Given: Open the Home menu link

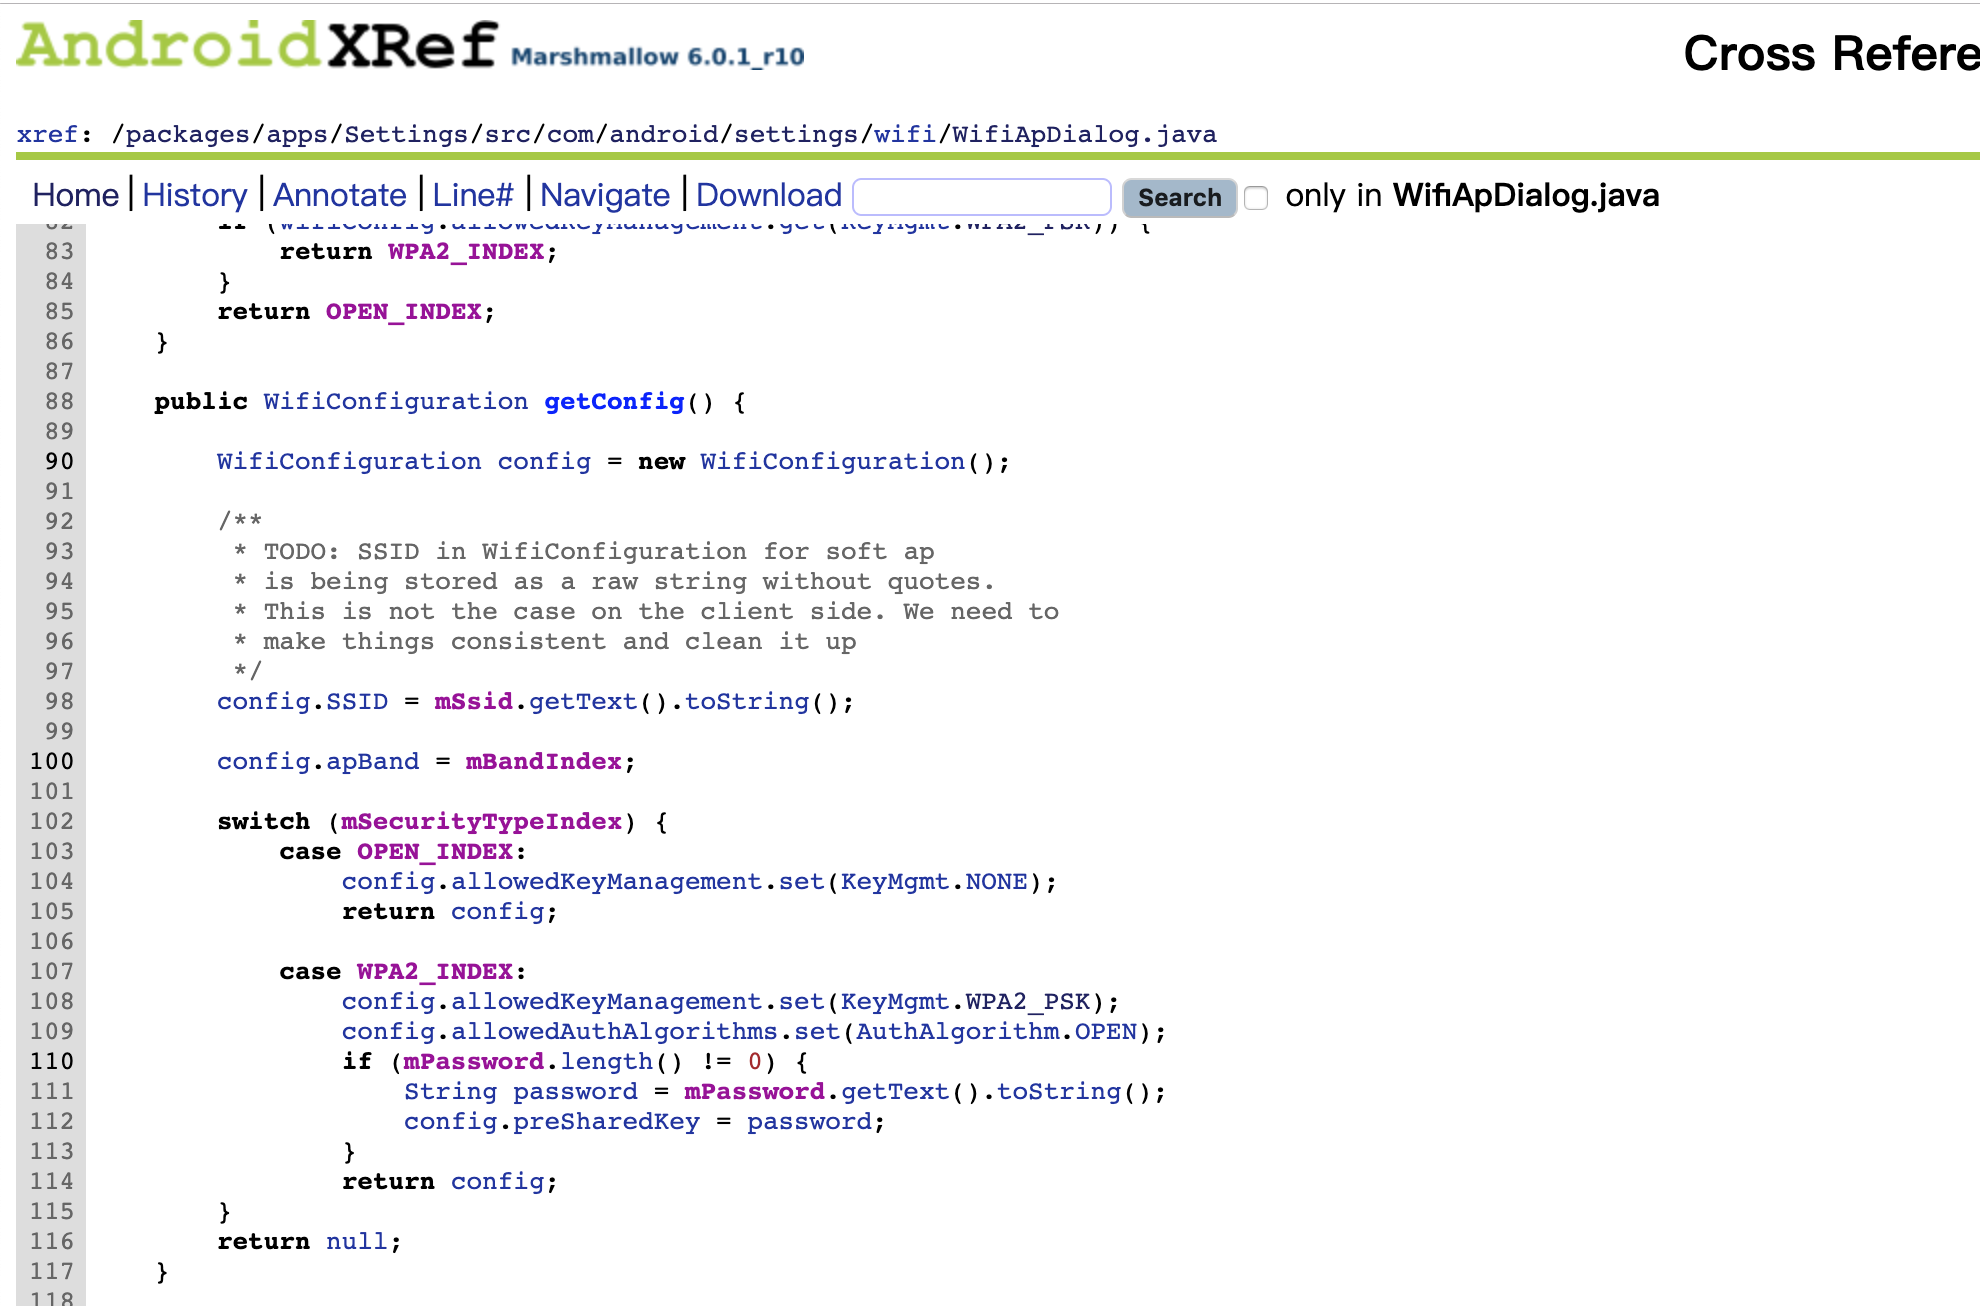Looking at the screenshot, I should (76, 195).
